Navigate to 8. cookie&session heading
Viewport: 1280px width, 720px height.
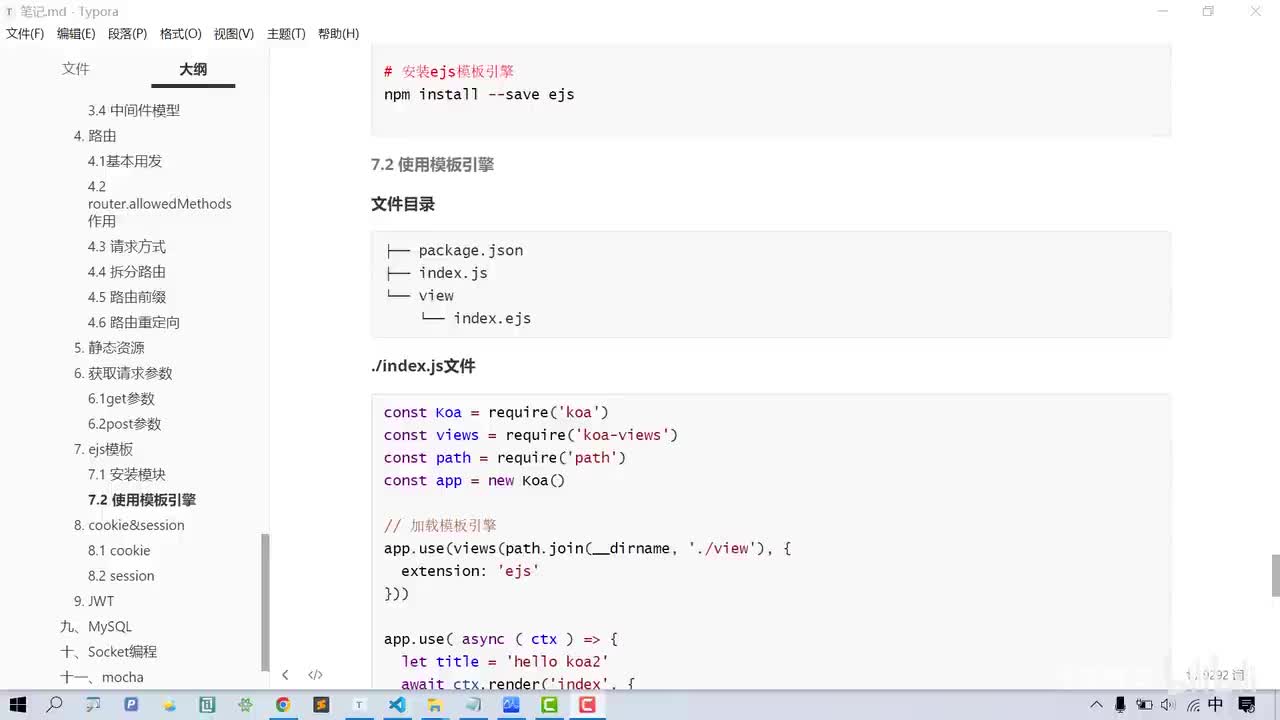click(x=129, y=525)
